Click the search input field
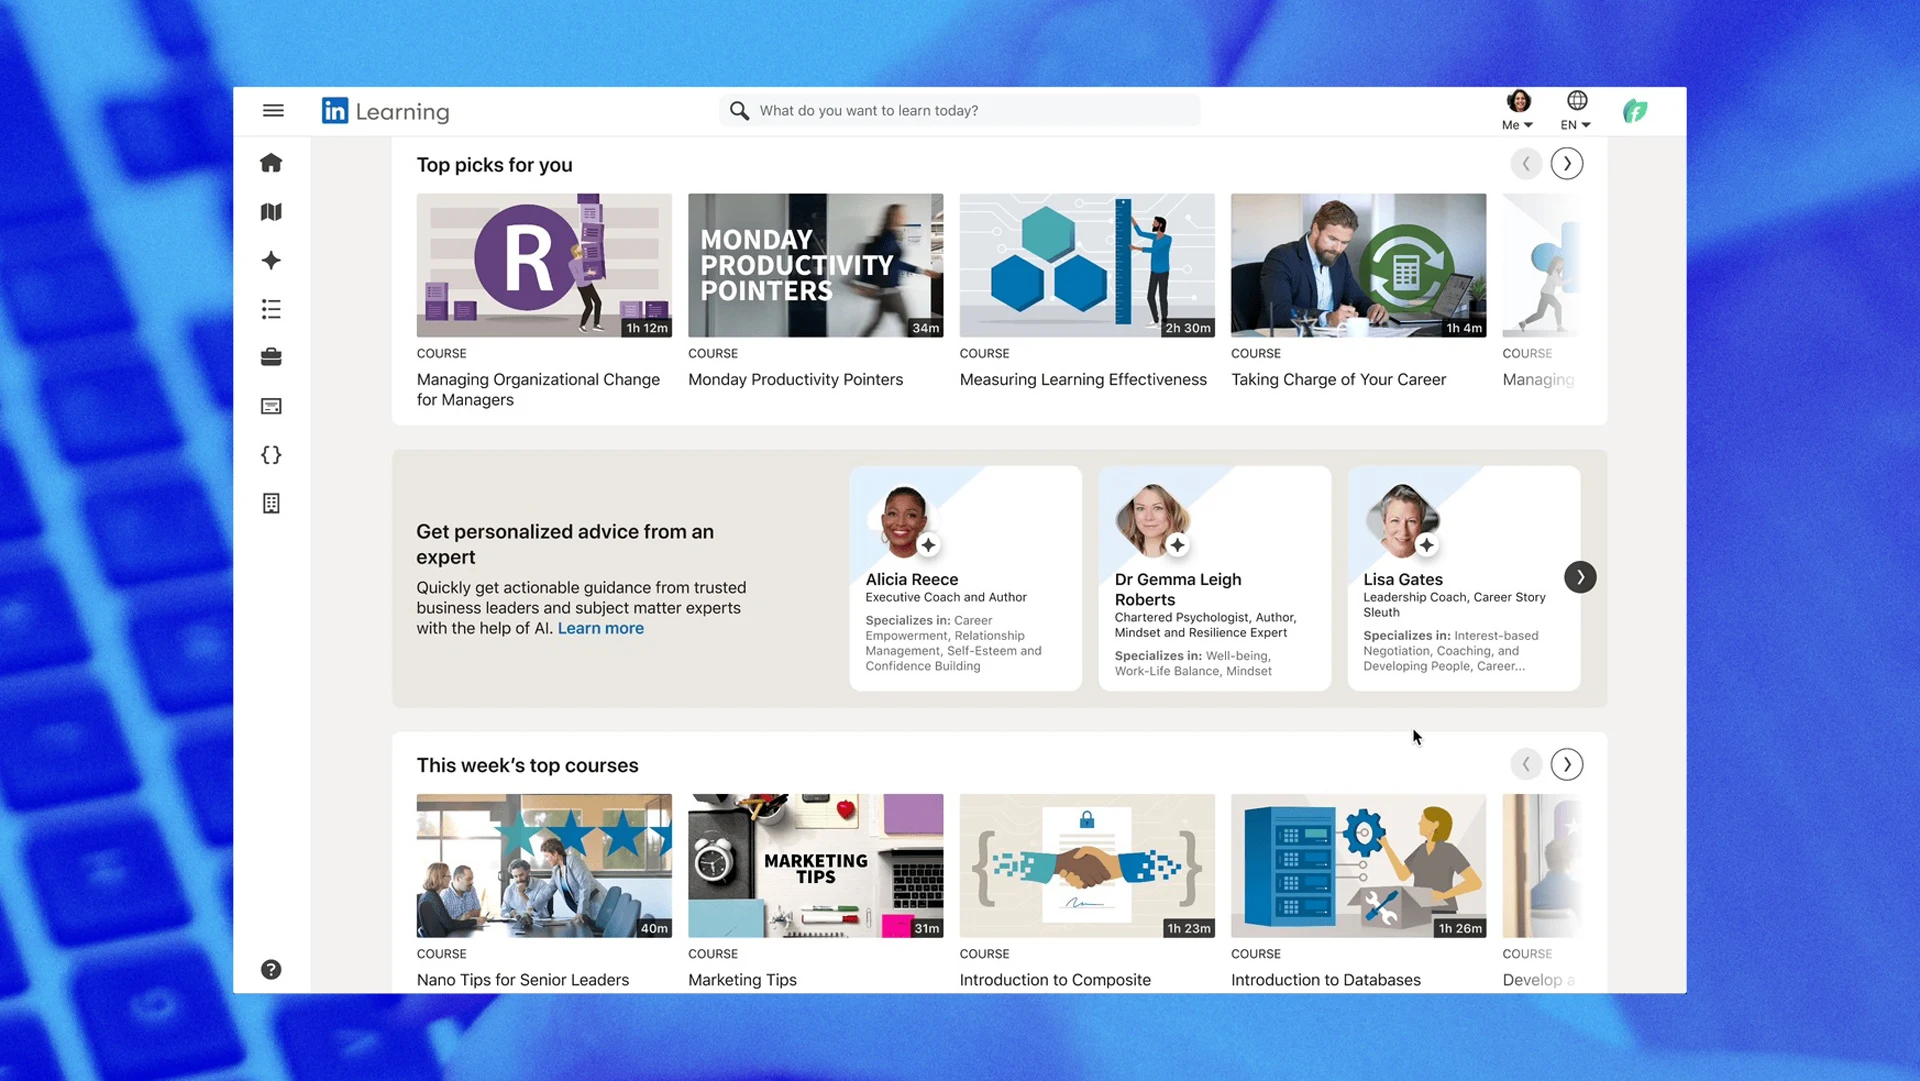The height and width of the screenshot is (1081, 1920). 960,110
